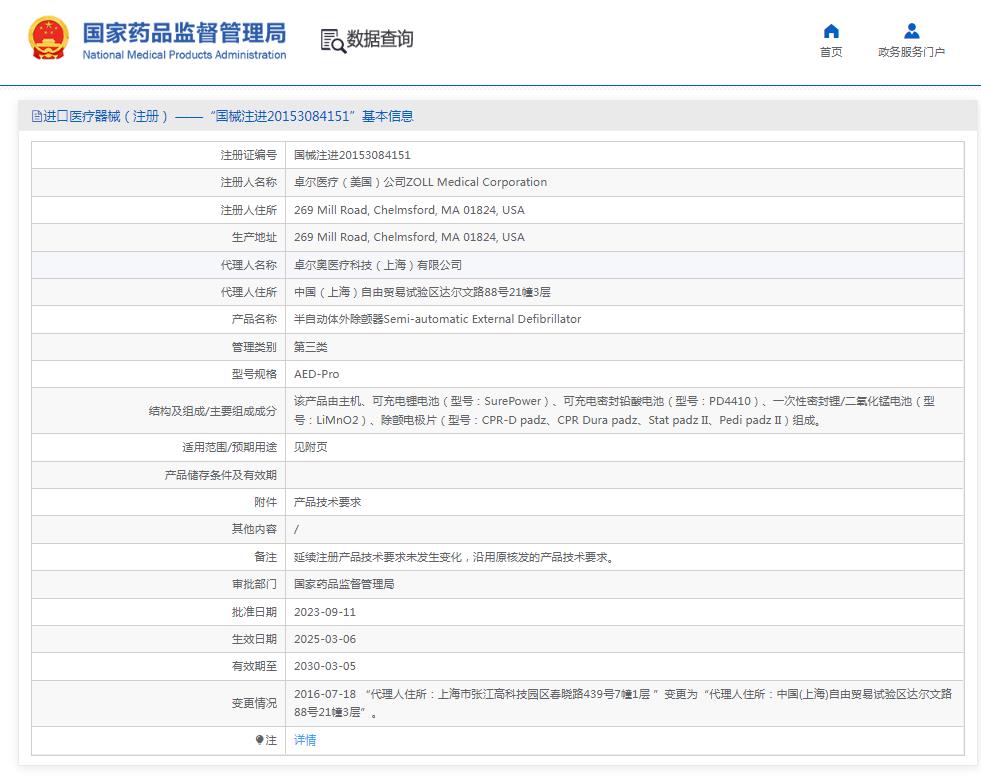981x778 pixels.
Task: Click the 变更情况 label
Action: (254, 703)
